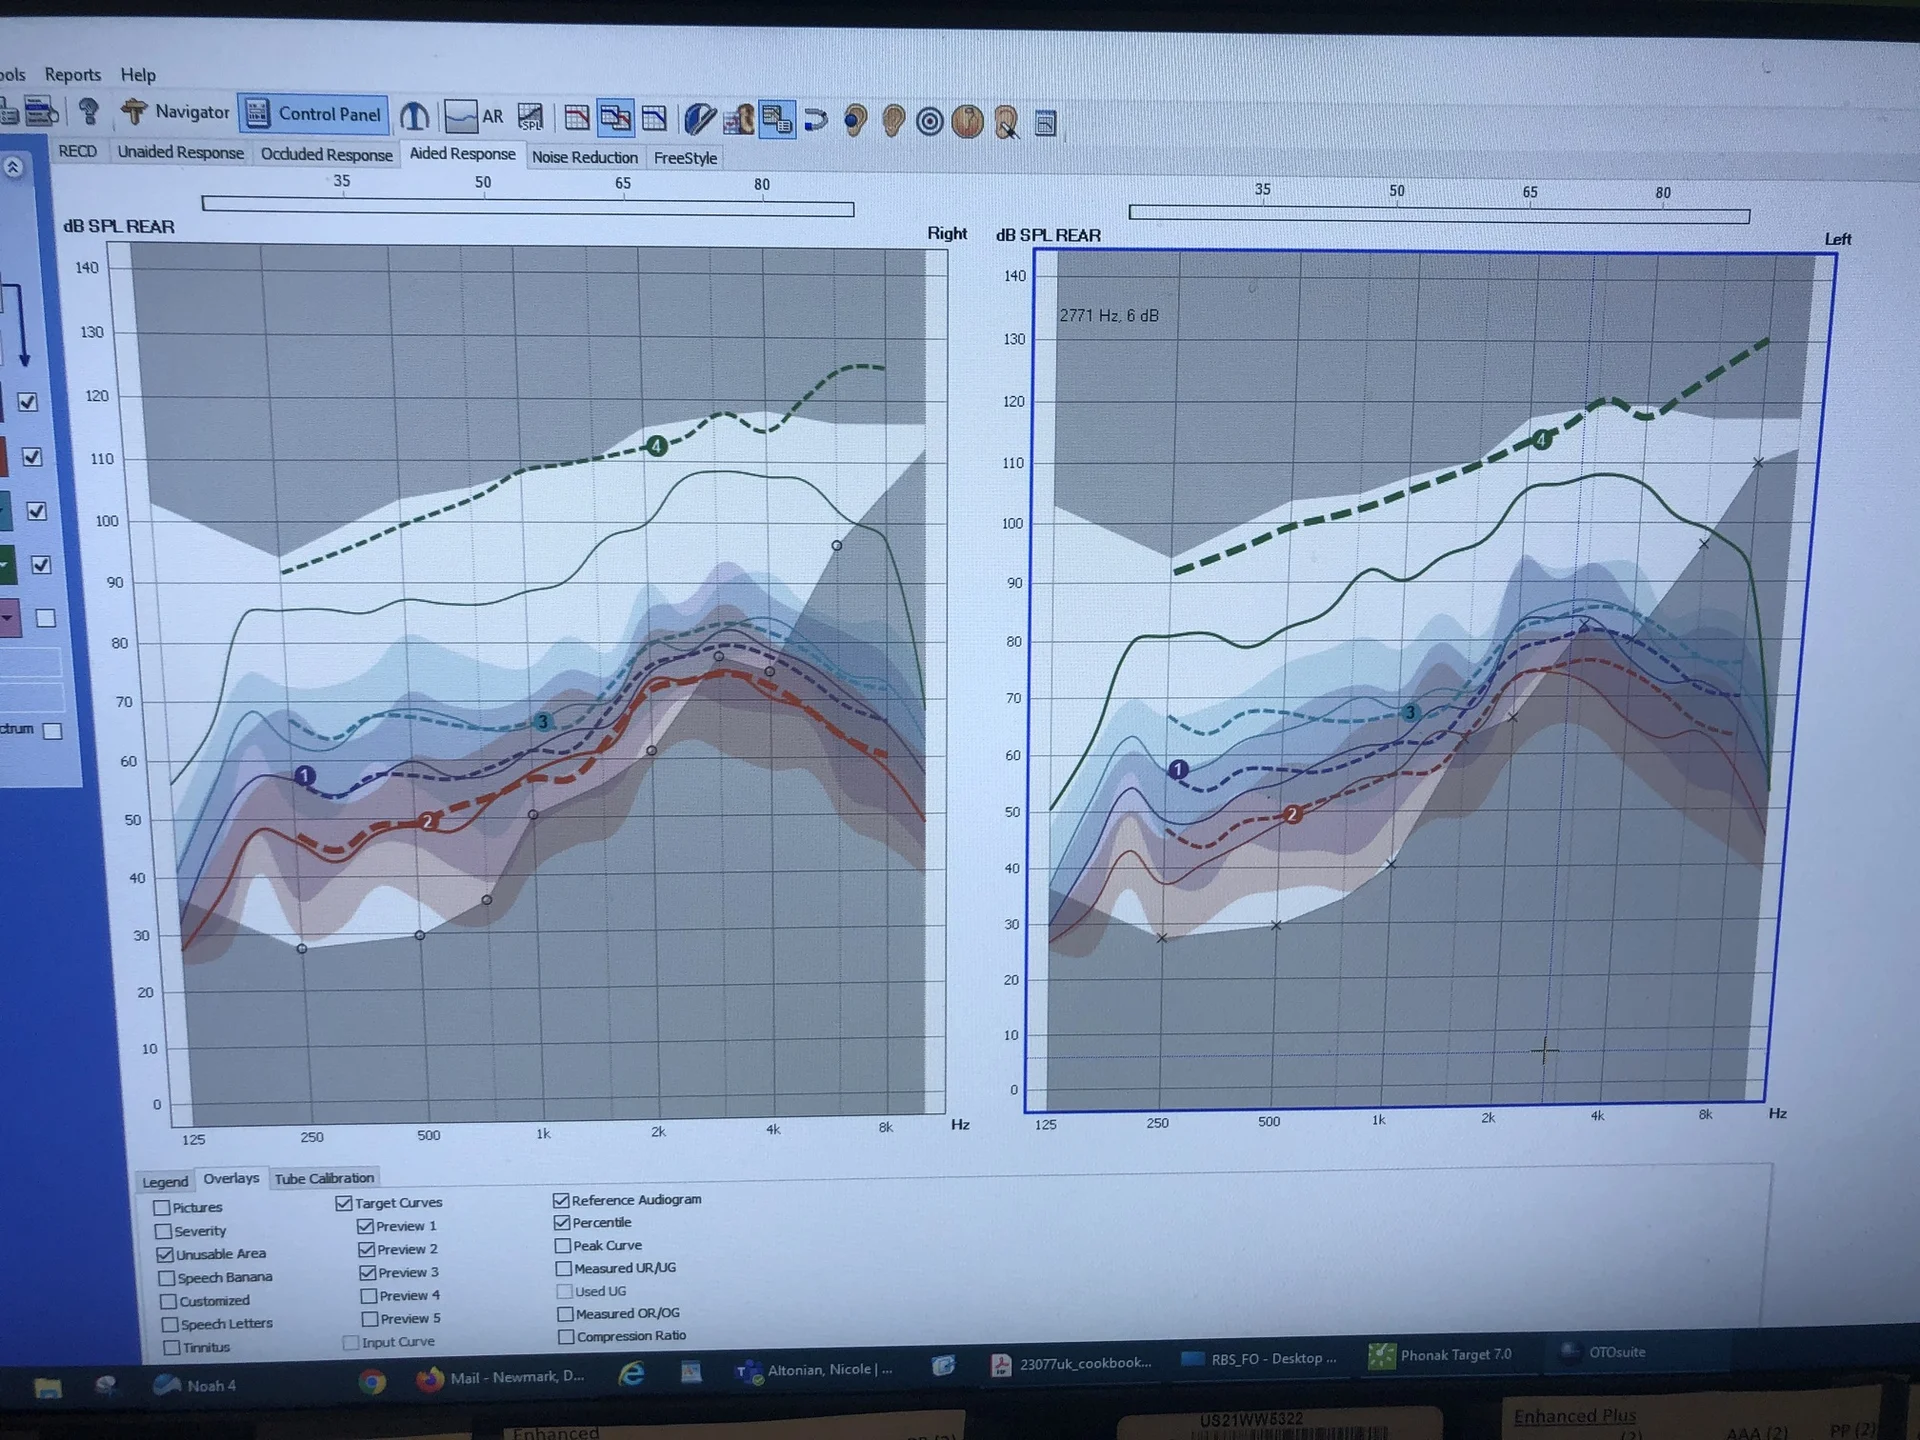This screenshot has width=1920, height=1440.
Task: Click the left-ear input level bar
Action: pyautogui.click(x=1439, y=214)
